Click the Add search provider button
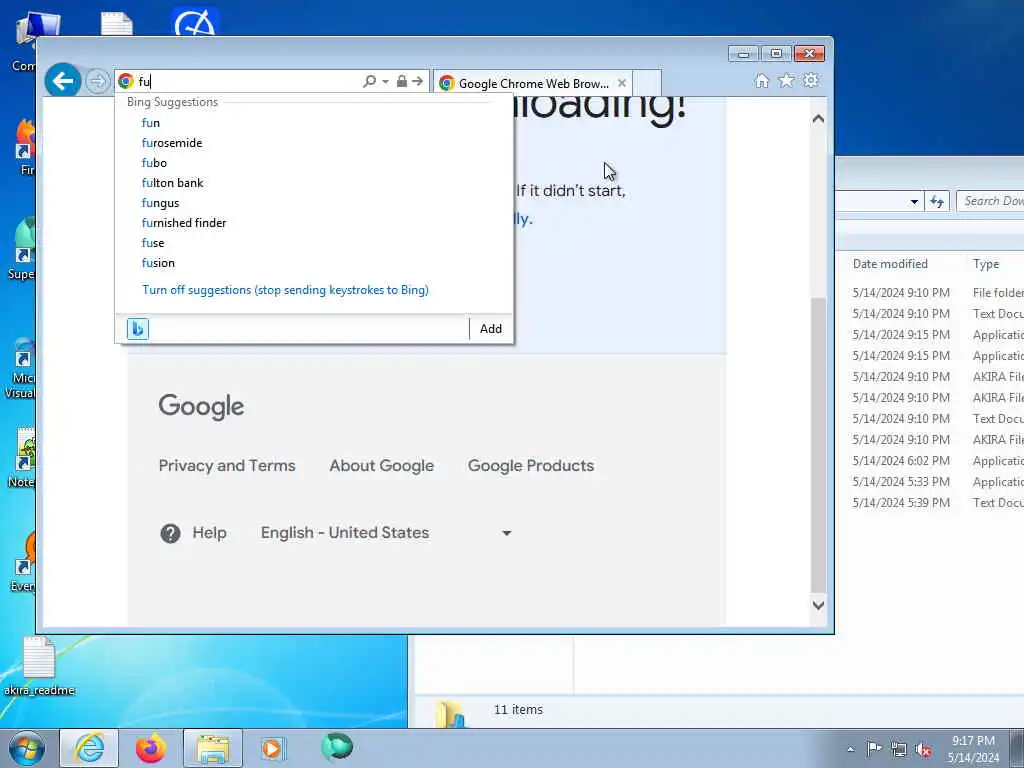The width and height of the screenshot is (1024, 768). coord(491,328)
